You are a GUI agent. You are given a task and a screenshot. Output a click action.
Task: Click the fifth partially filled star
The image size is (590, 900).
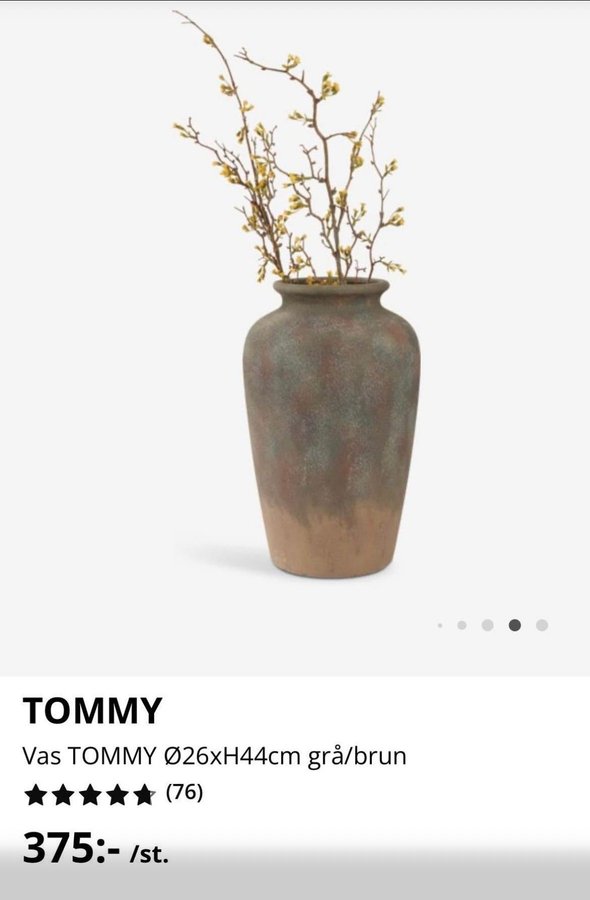pos(143,795)
